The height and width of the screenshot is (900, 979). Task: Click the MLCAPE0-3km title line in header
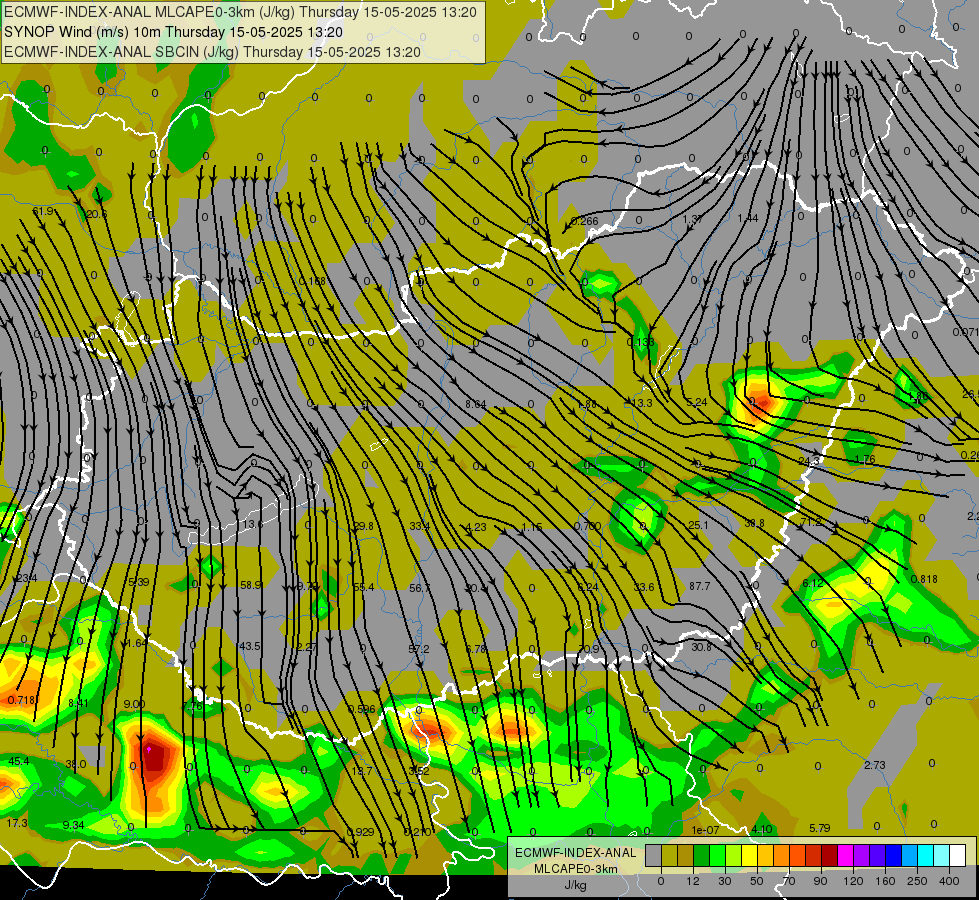tap(240, 12)
